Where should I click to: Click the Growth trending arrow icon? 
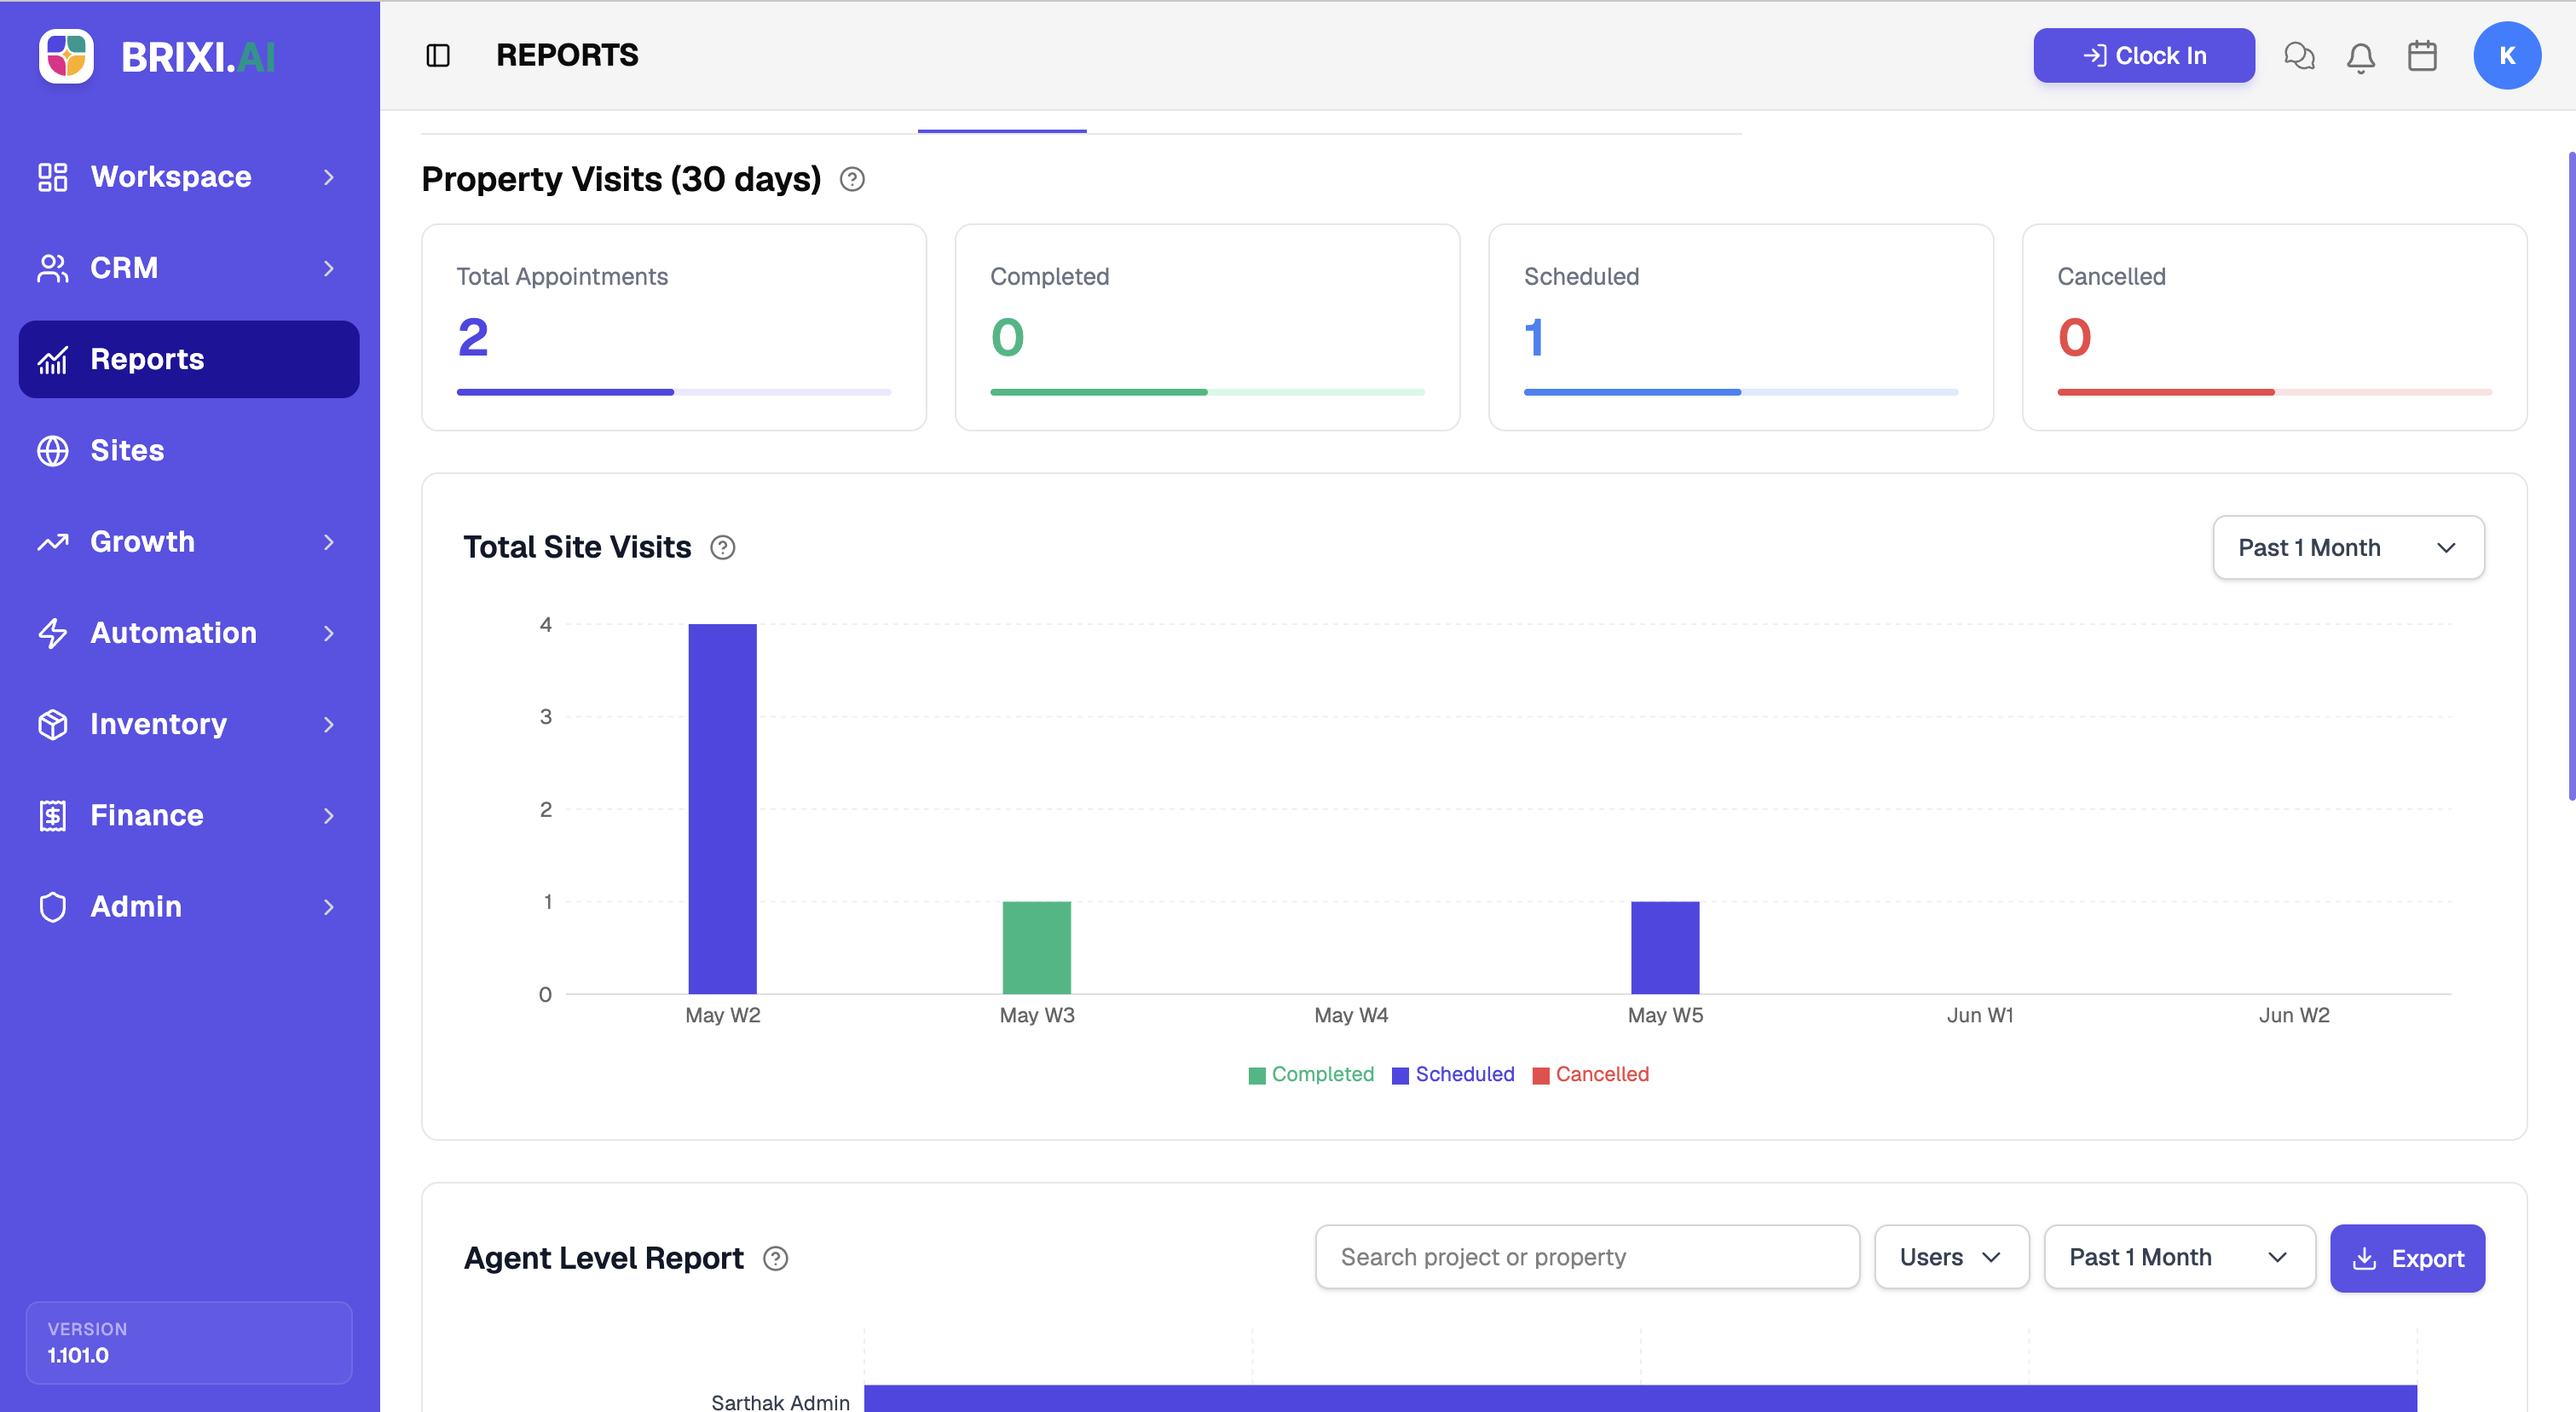click(x=53, y=542)
